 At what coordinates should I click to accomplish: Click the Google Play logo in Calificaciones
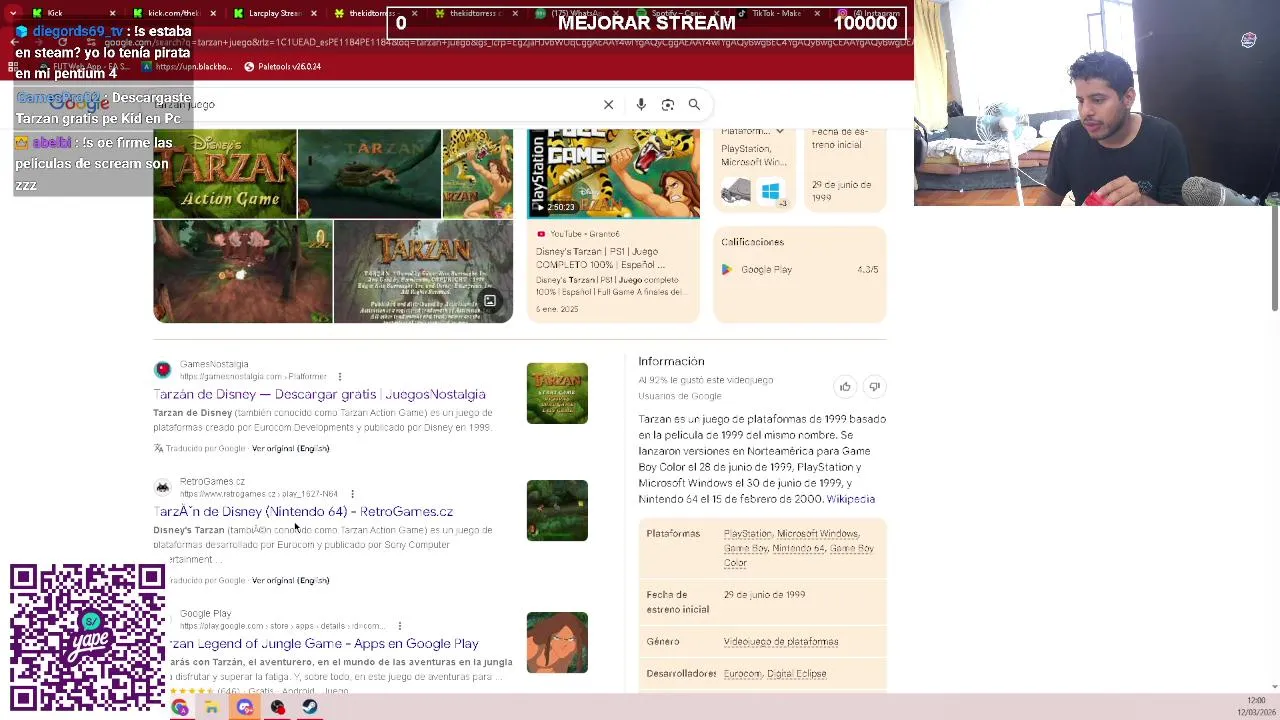(x=727, y=269)
